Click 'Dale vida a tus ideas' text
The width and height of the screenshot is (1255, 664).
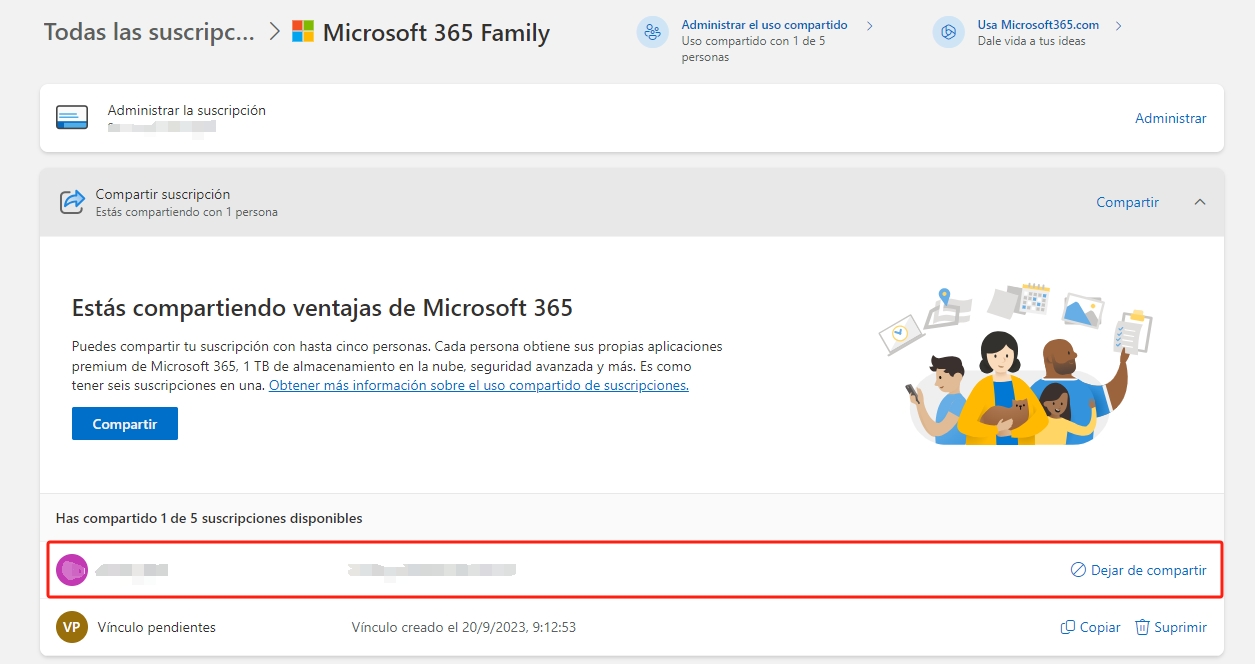coord(1032,41)
